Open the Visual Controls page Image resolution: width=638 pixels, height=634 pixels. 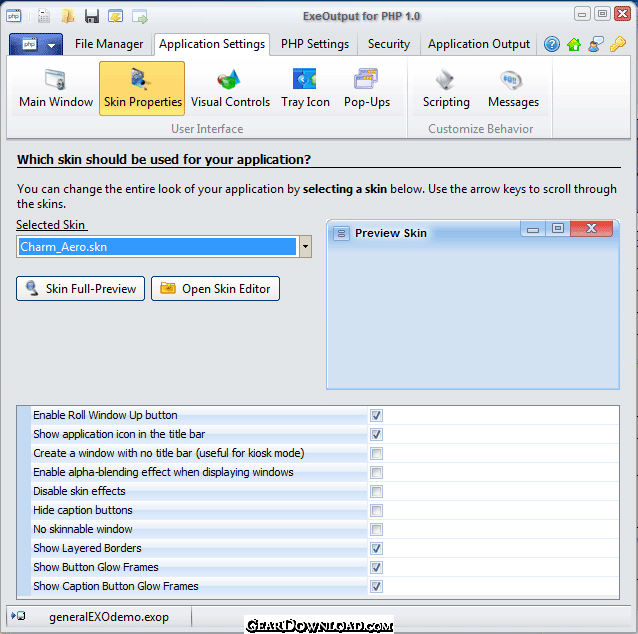230,88
